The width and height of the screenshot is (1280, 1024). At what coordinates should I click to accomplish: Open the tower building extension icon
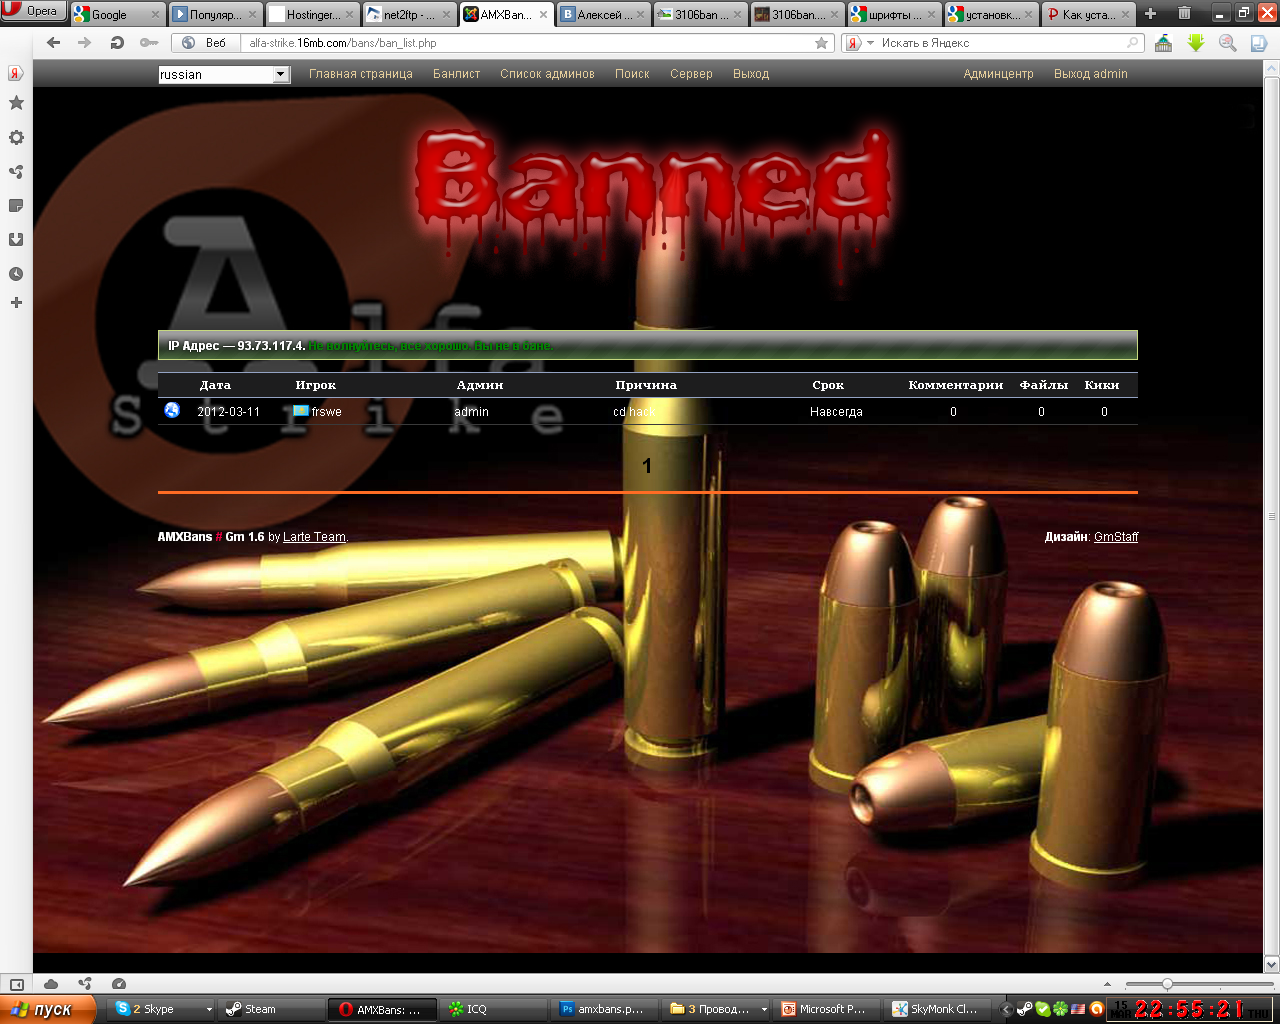click(1164, 43)
